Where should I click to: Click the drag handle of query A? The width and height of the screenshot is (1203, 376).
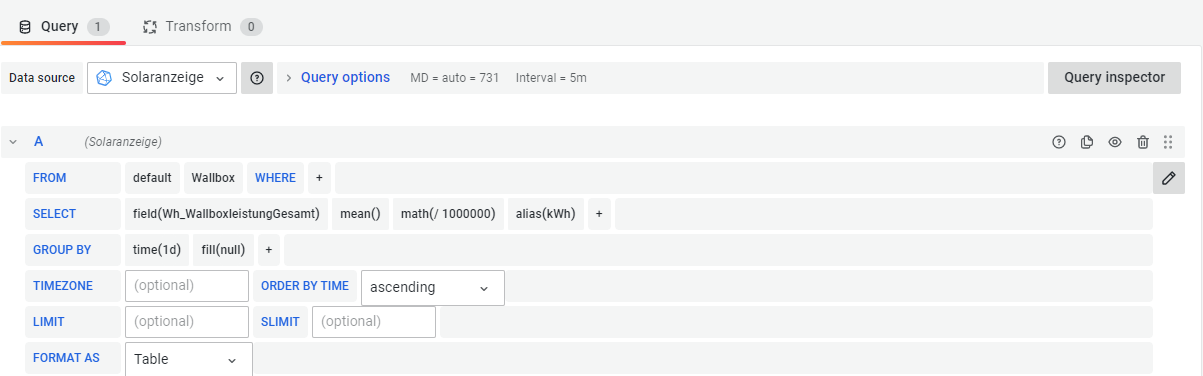(x=1168, y=142)
